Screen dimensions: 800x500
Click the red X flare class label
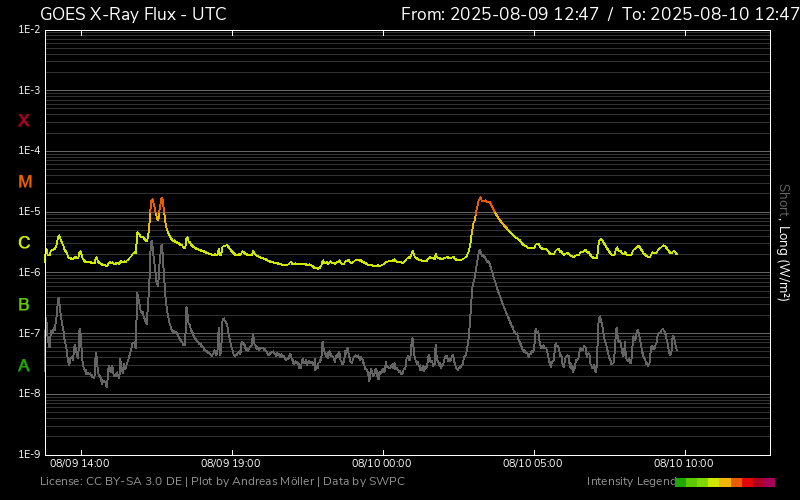point(24,121)
